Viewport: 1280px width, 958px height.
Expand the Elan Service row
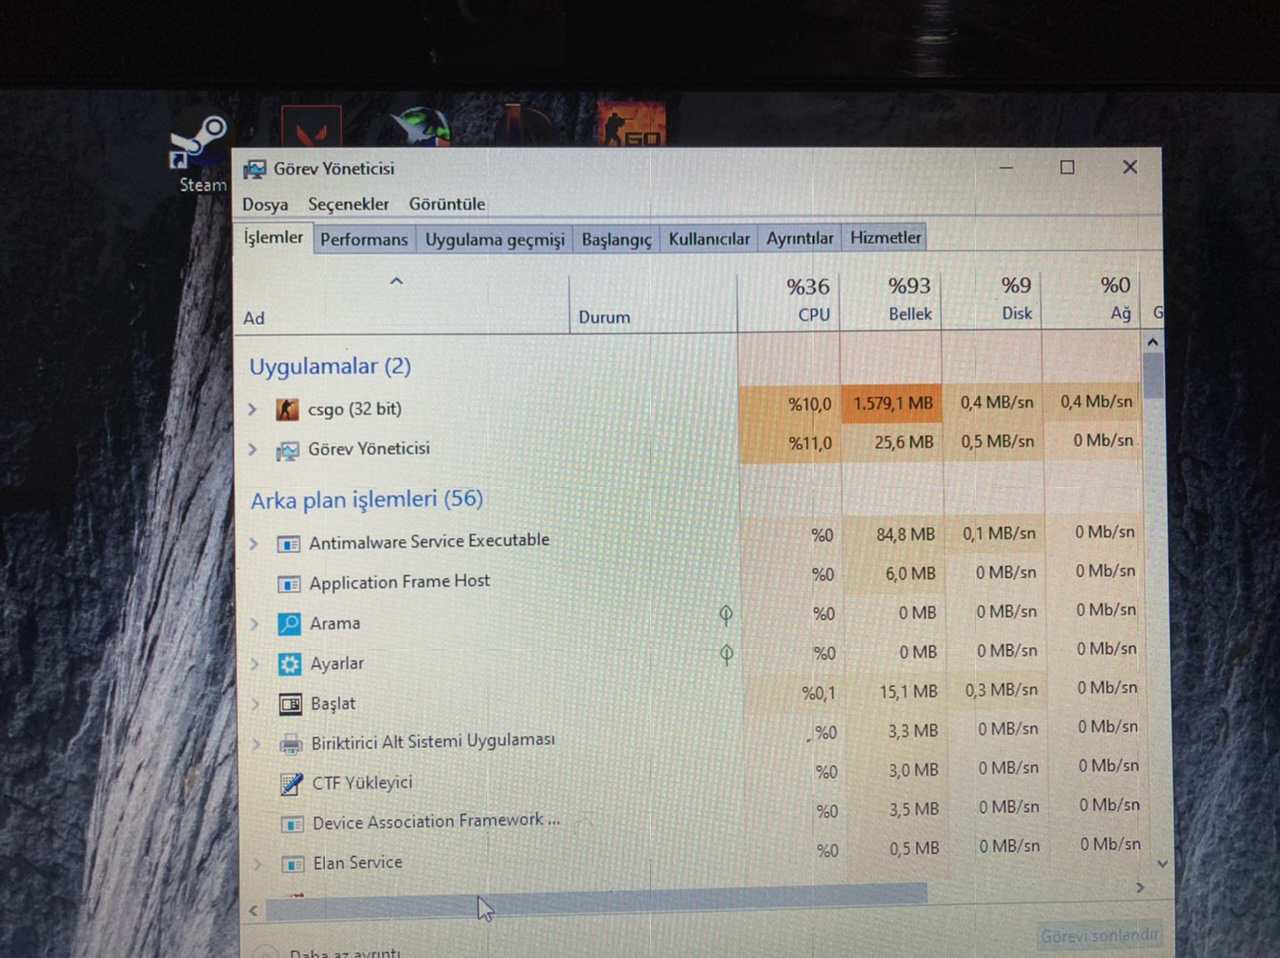257,864
